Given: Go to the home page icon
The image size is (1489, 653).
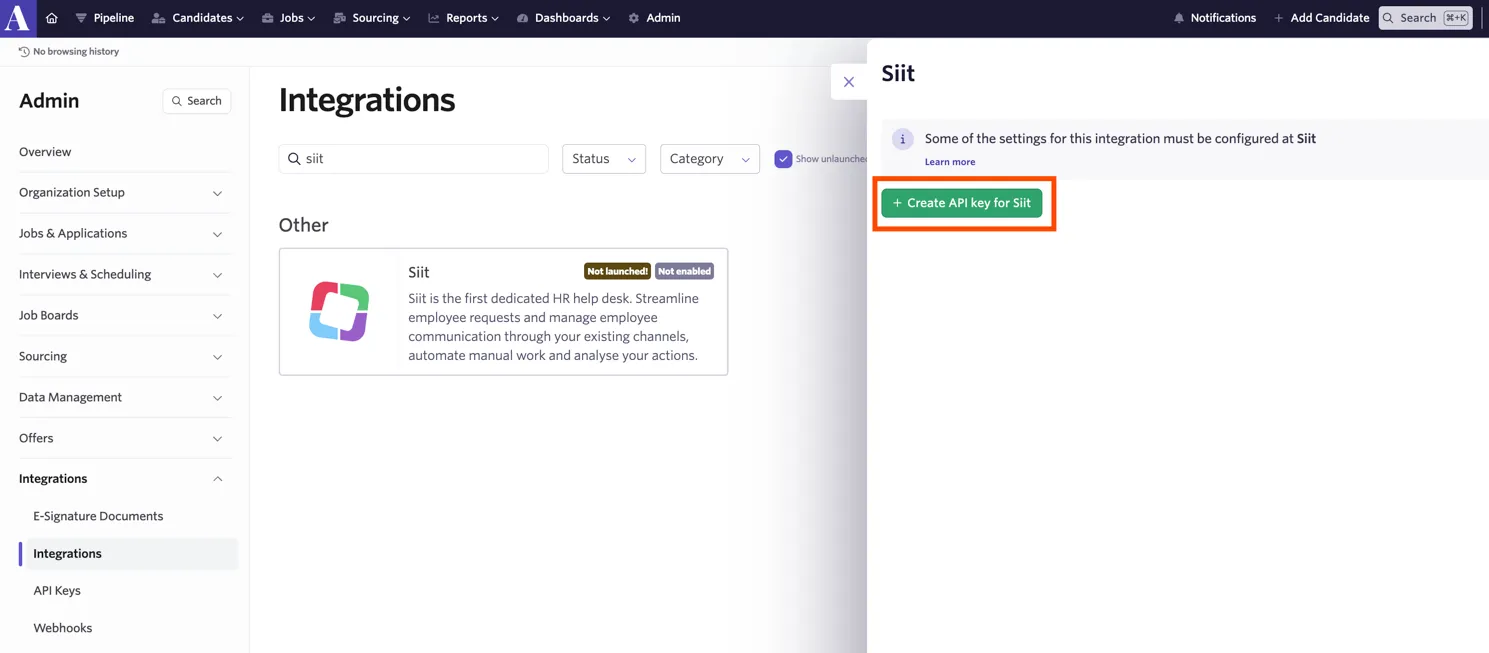Looking at the screenshot, I should 52,18.
